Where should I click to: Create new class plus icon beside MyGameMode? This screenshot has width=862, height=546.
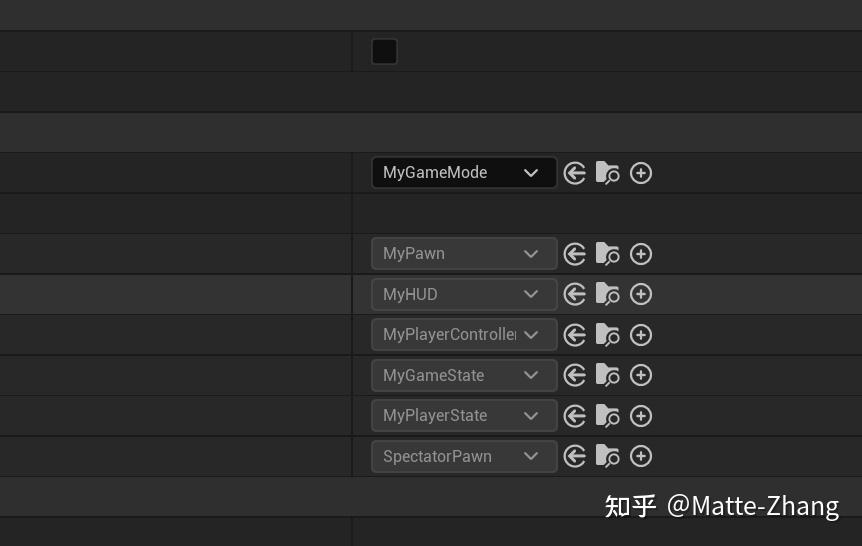coord(641,173)
